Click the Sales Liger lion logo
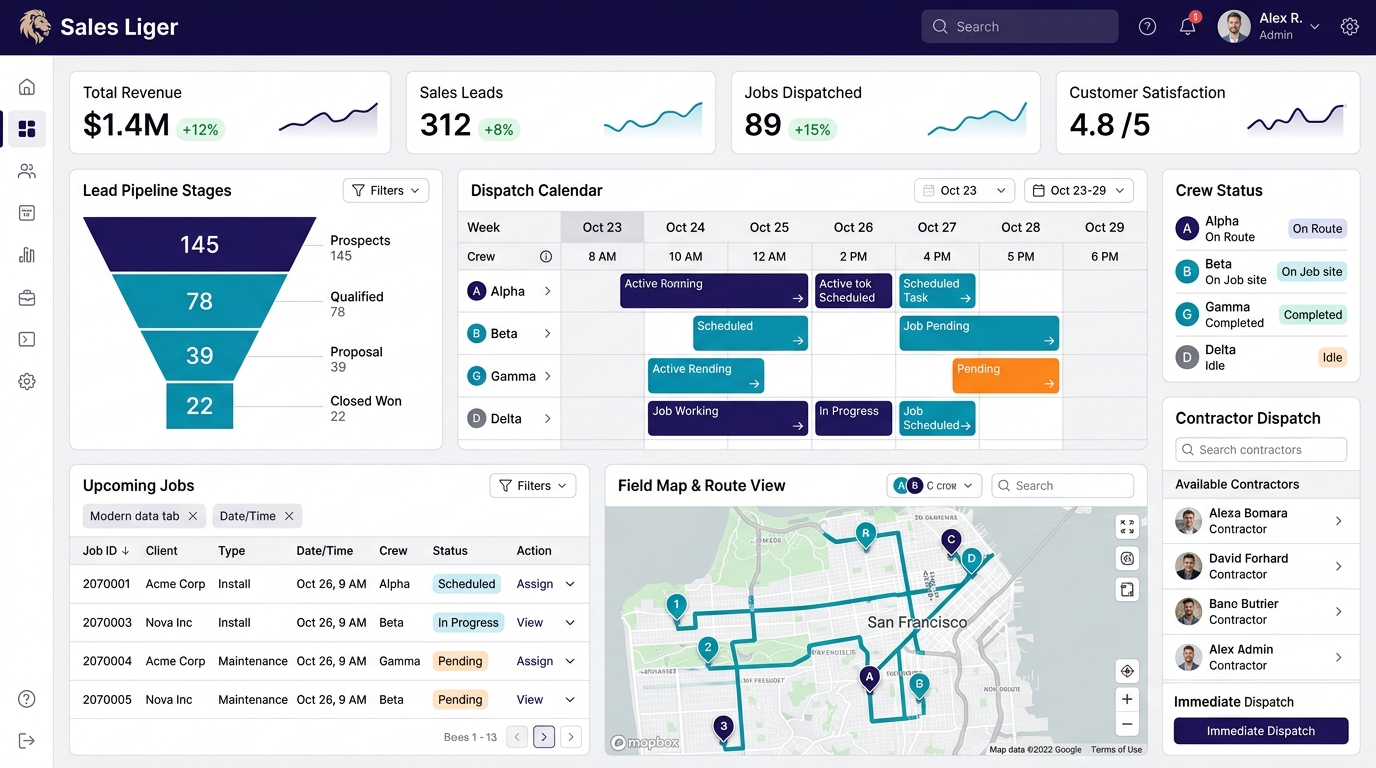The height and width of the screenshot is (768, 1376). pos(35,27)
